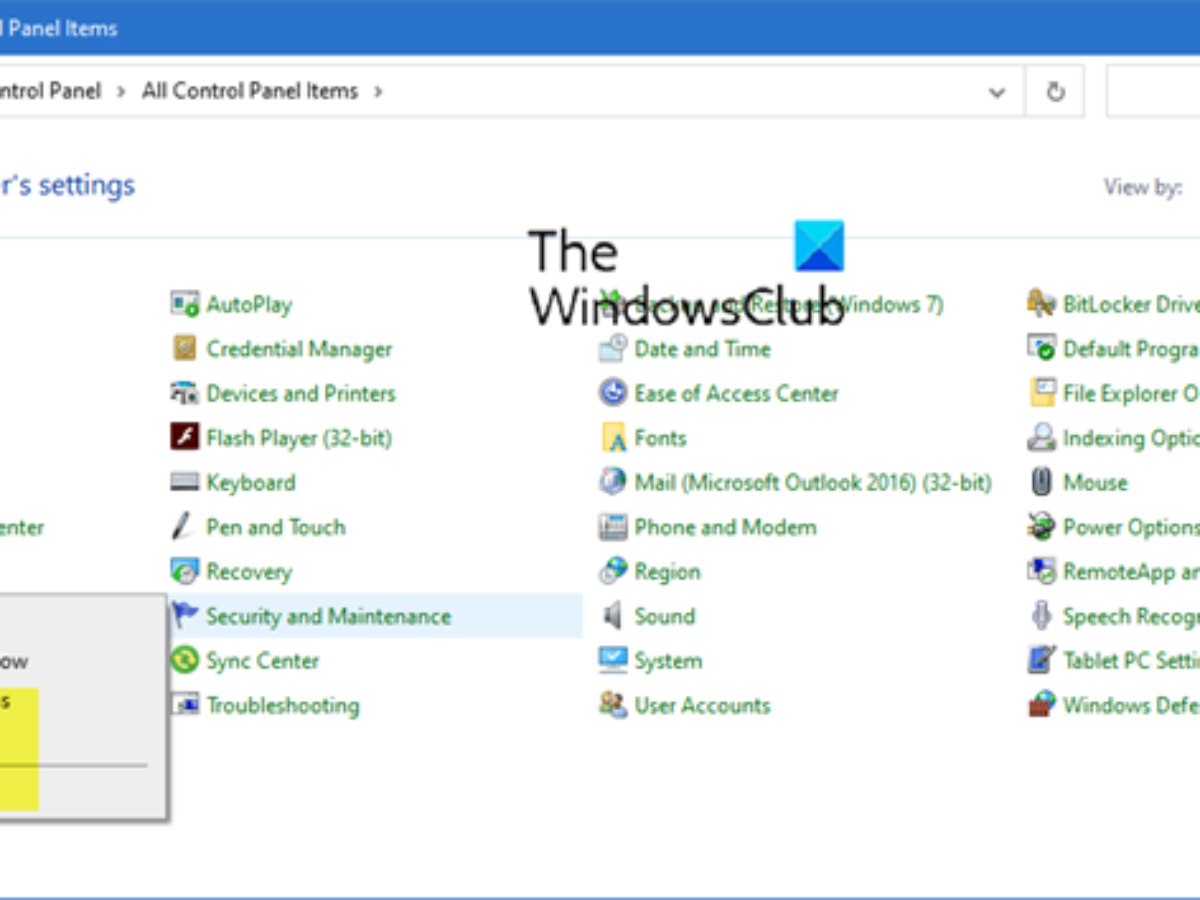
Task: Click the Mouse icon
Action: tap(1041, 482)
